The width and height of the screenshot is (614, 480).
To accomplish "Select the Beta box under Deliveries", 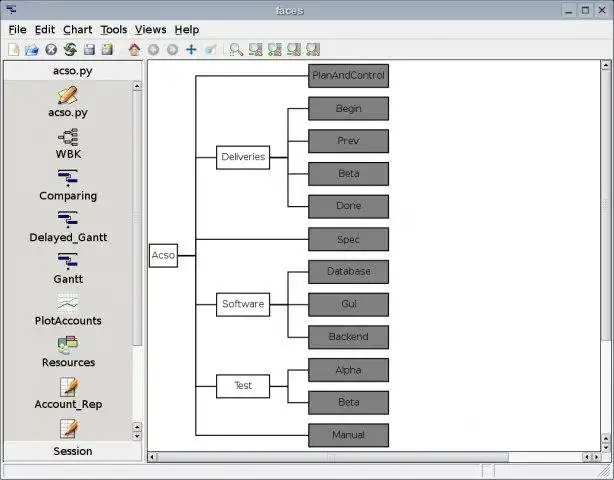I will pos(349,174).
